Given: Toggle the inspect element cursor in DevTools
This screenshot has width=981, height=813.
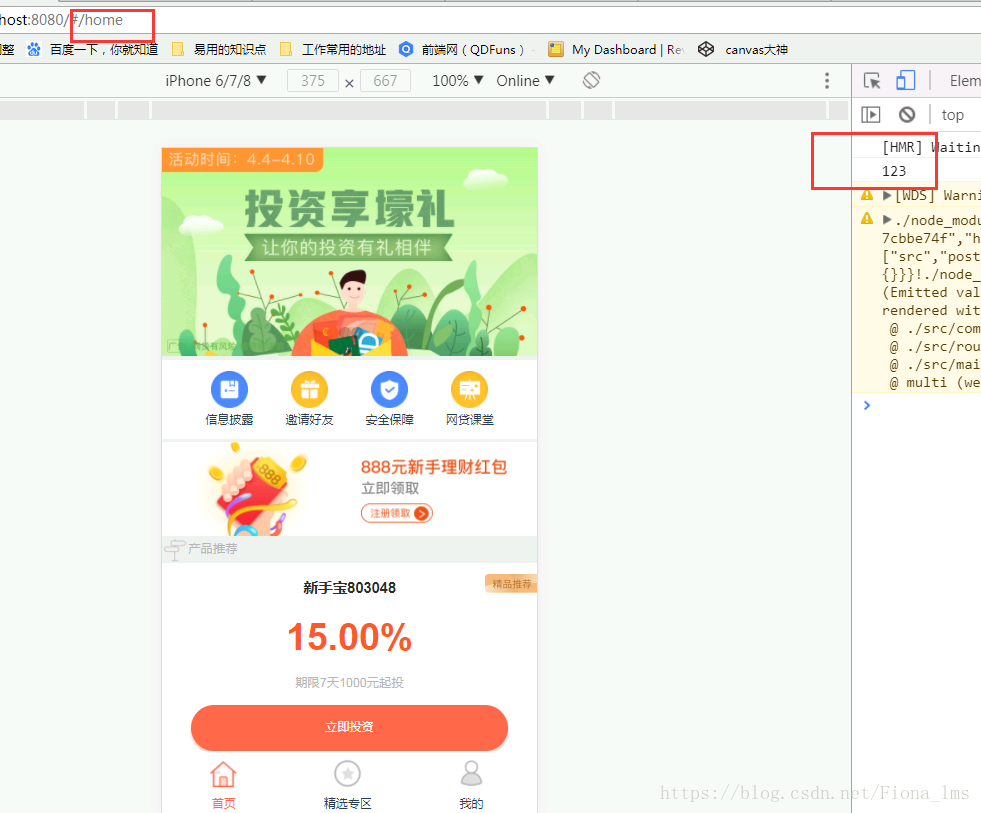Looking at the screenshot, I should (871, 79).
